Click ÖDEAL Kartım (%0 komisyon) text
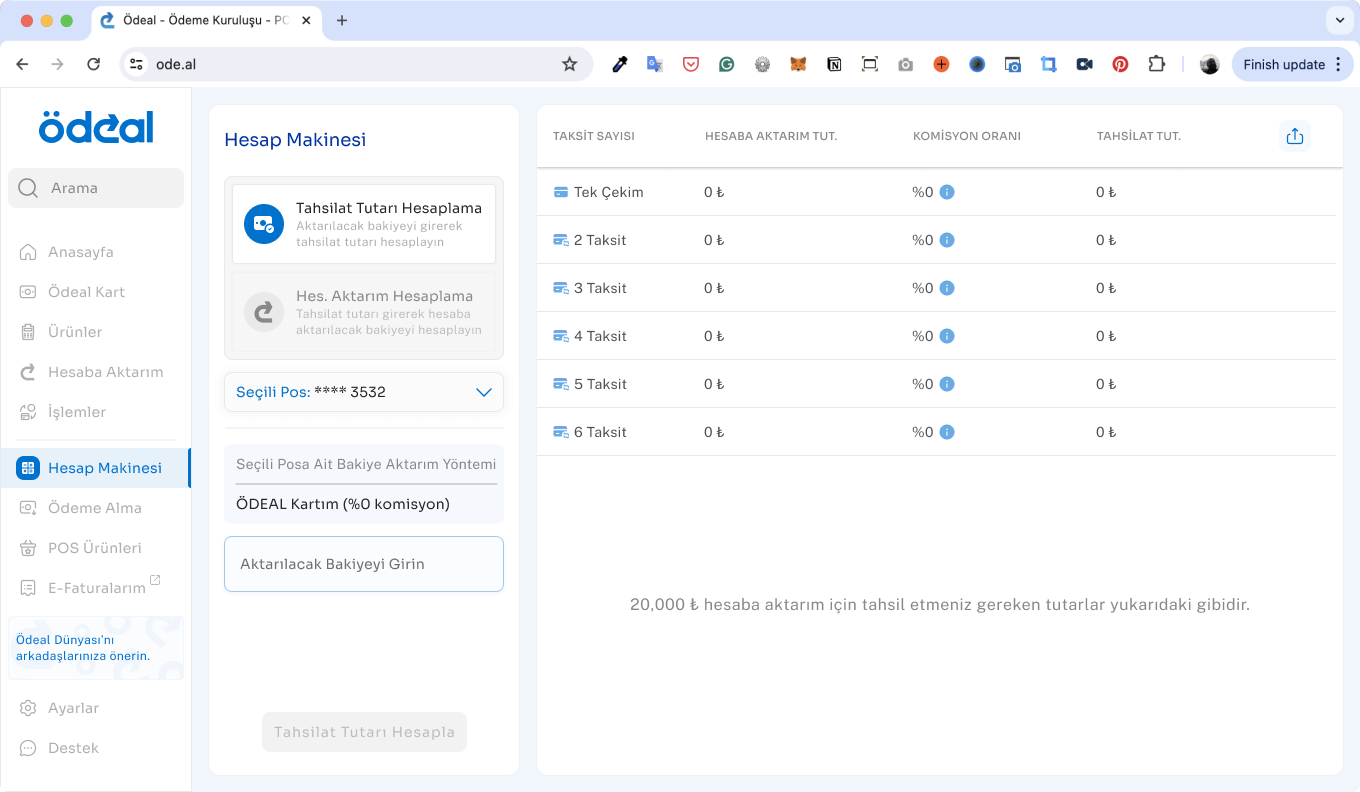Image resolution: width=1360 pixels, height=792 pixels. 343,504
